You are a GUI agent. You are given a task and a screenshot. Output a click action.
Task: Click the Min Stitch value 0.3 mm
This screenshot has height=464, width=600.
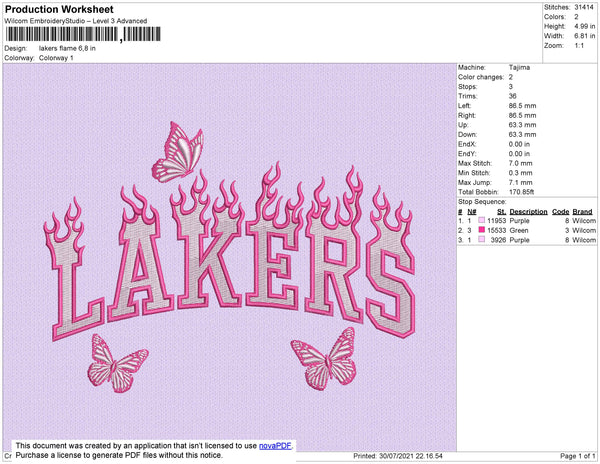point(520,173)
